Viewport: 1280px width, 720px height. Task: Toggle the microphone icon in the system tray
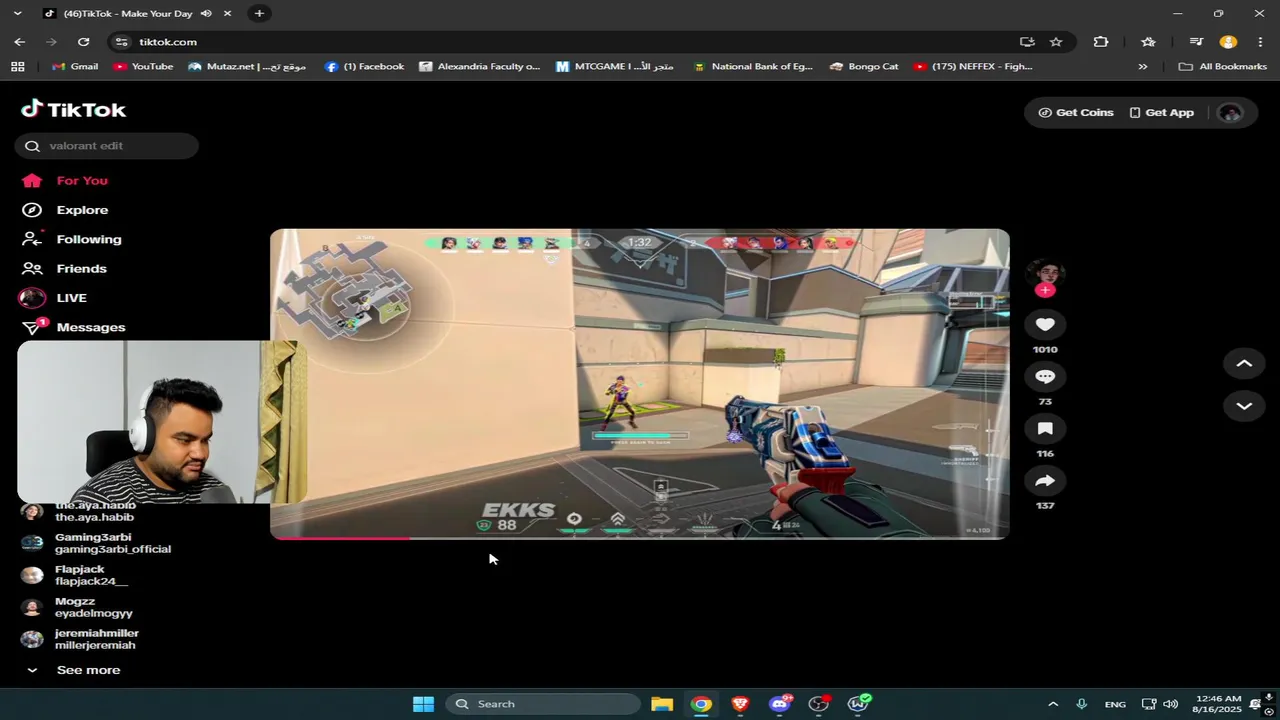pyautogui.click(x=1082, y=704)
